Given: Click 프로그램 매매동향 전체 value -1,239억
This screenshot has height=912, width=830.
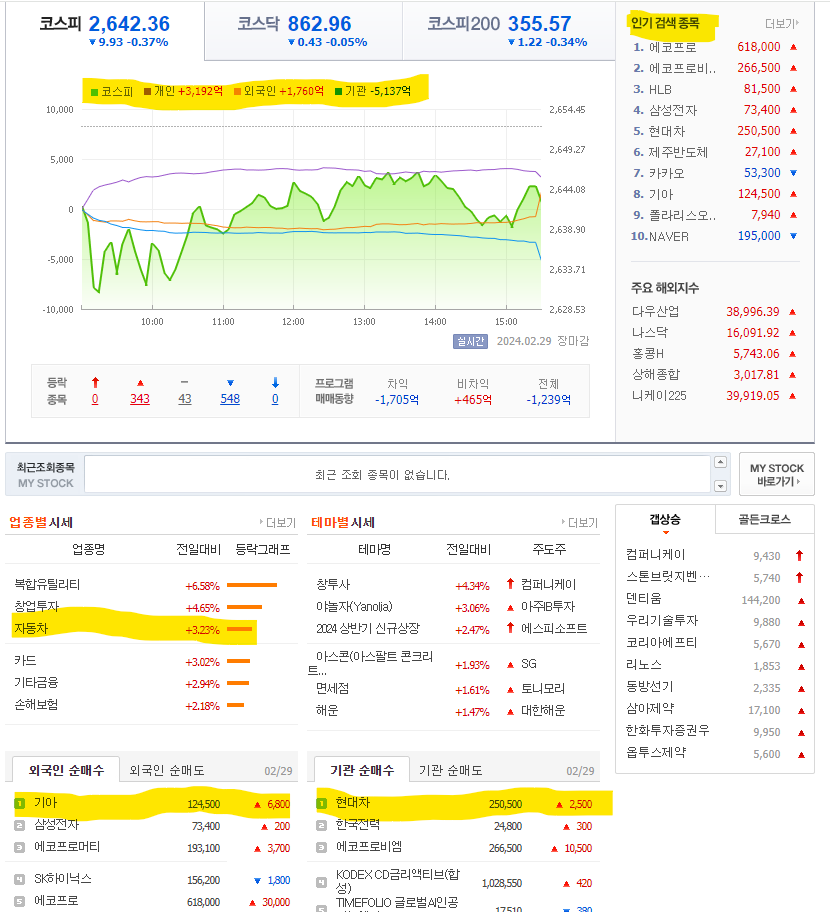Looking at the screenshot, I should 548,400.
